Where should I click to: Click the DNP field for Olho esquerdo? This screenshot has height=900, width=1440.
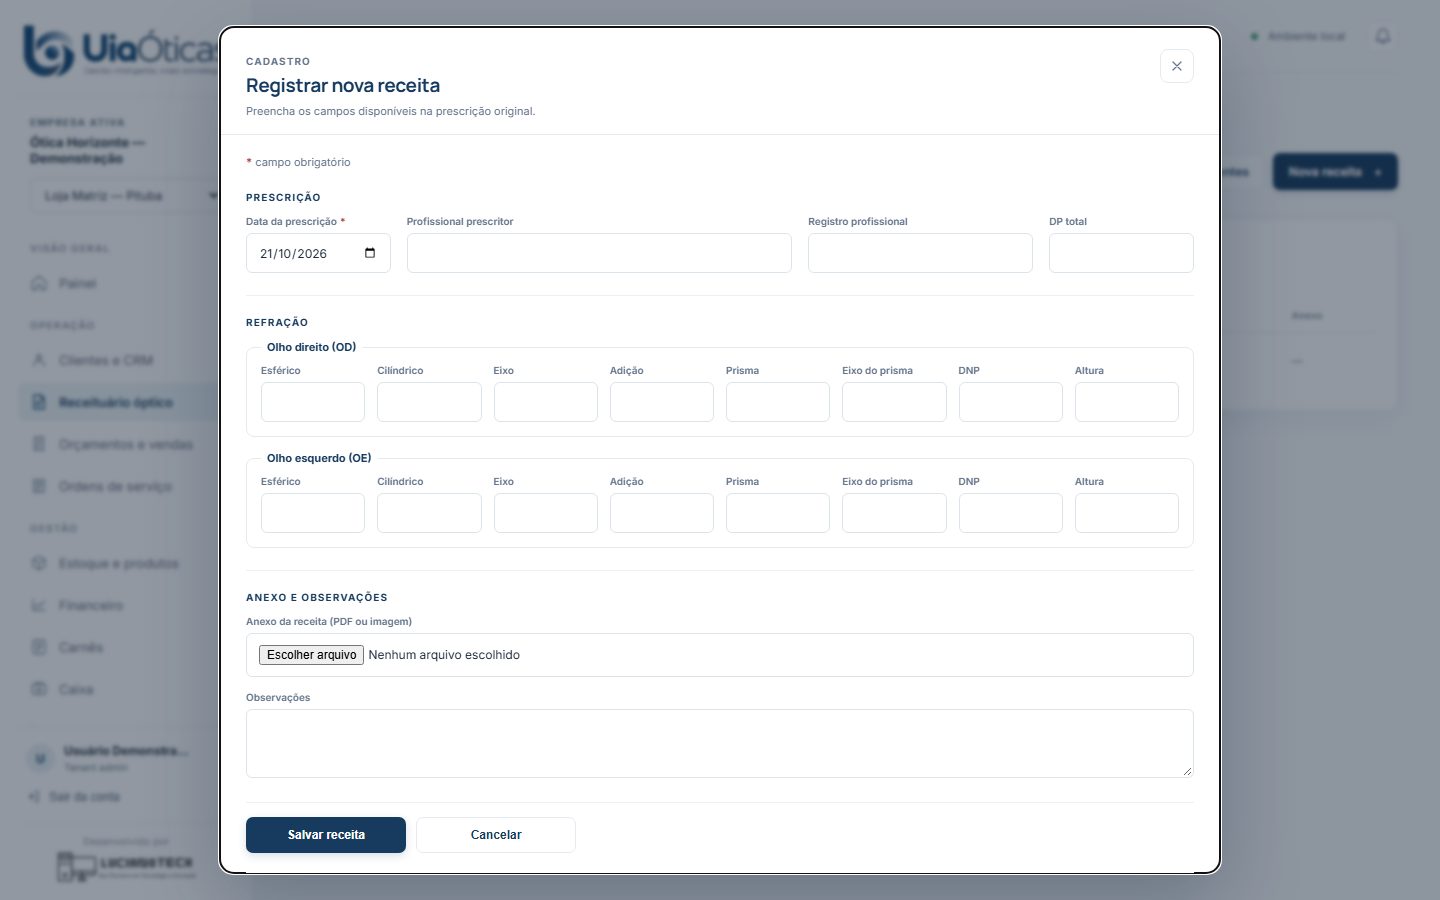(x=1011, y=513)
